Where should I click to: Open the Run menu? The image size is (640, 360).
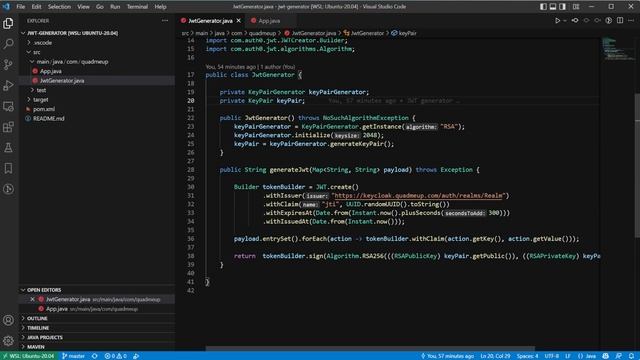(115, 7)
